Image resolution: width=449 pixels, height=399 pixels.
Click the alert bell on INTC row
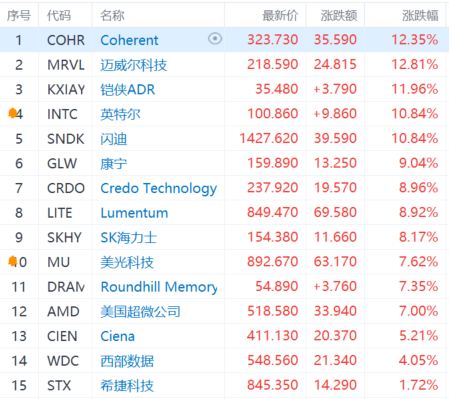[12, 113]
